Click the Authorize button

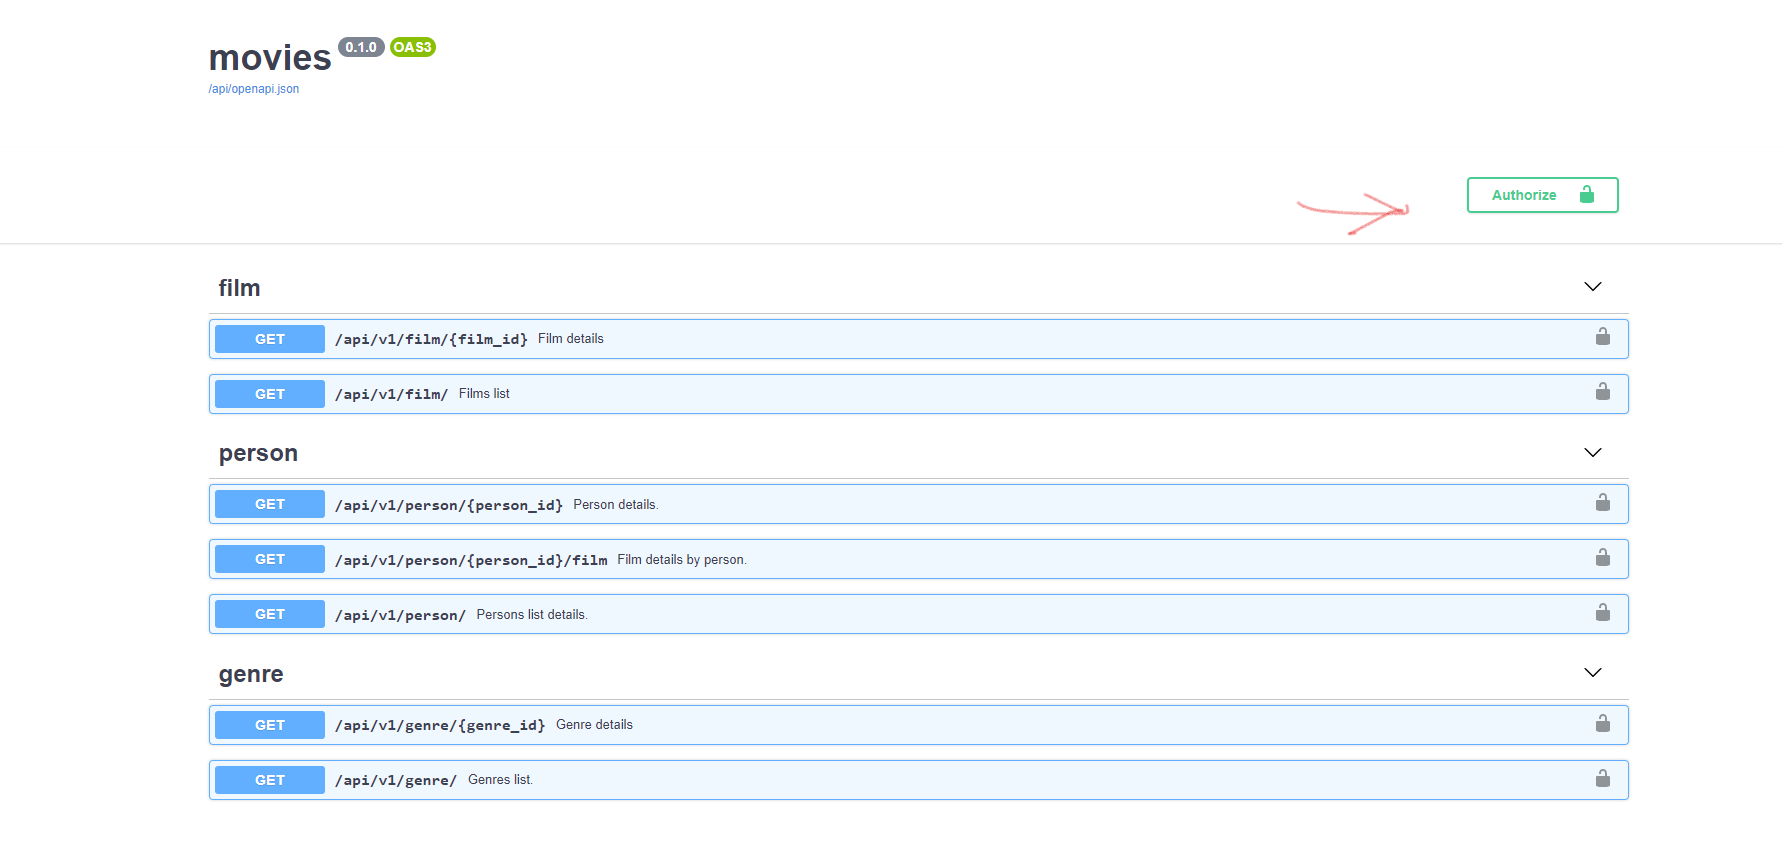(1542, 195)
